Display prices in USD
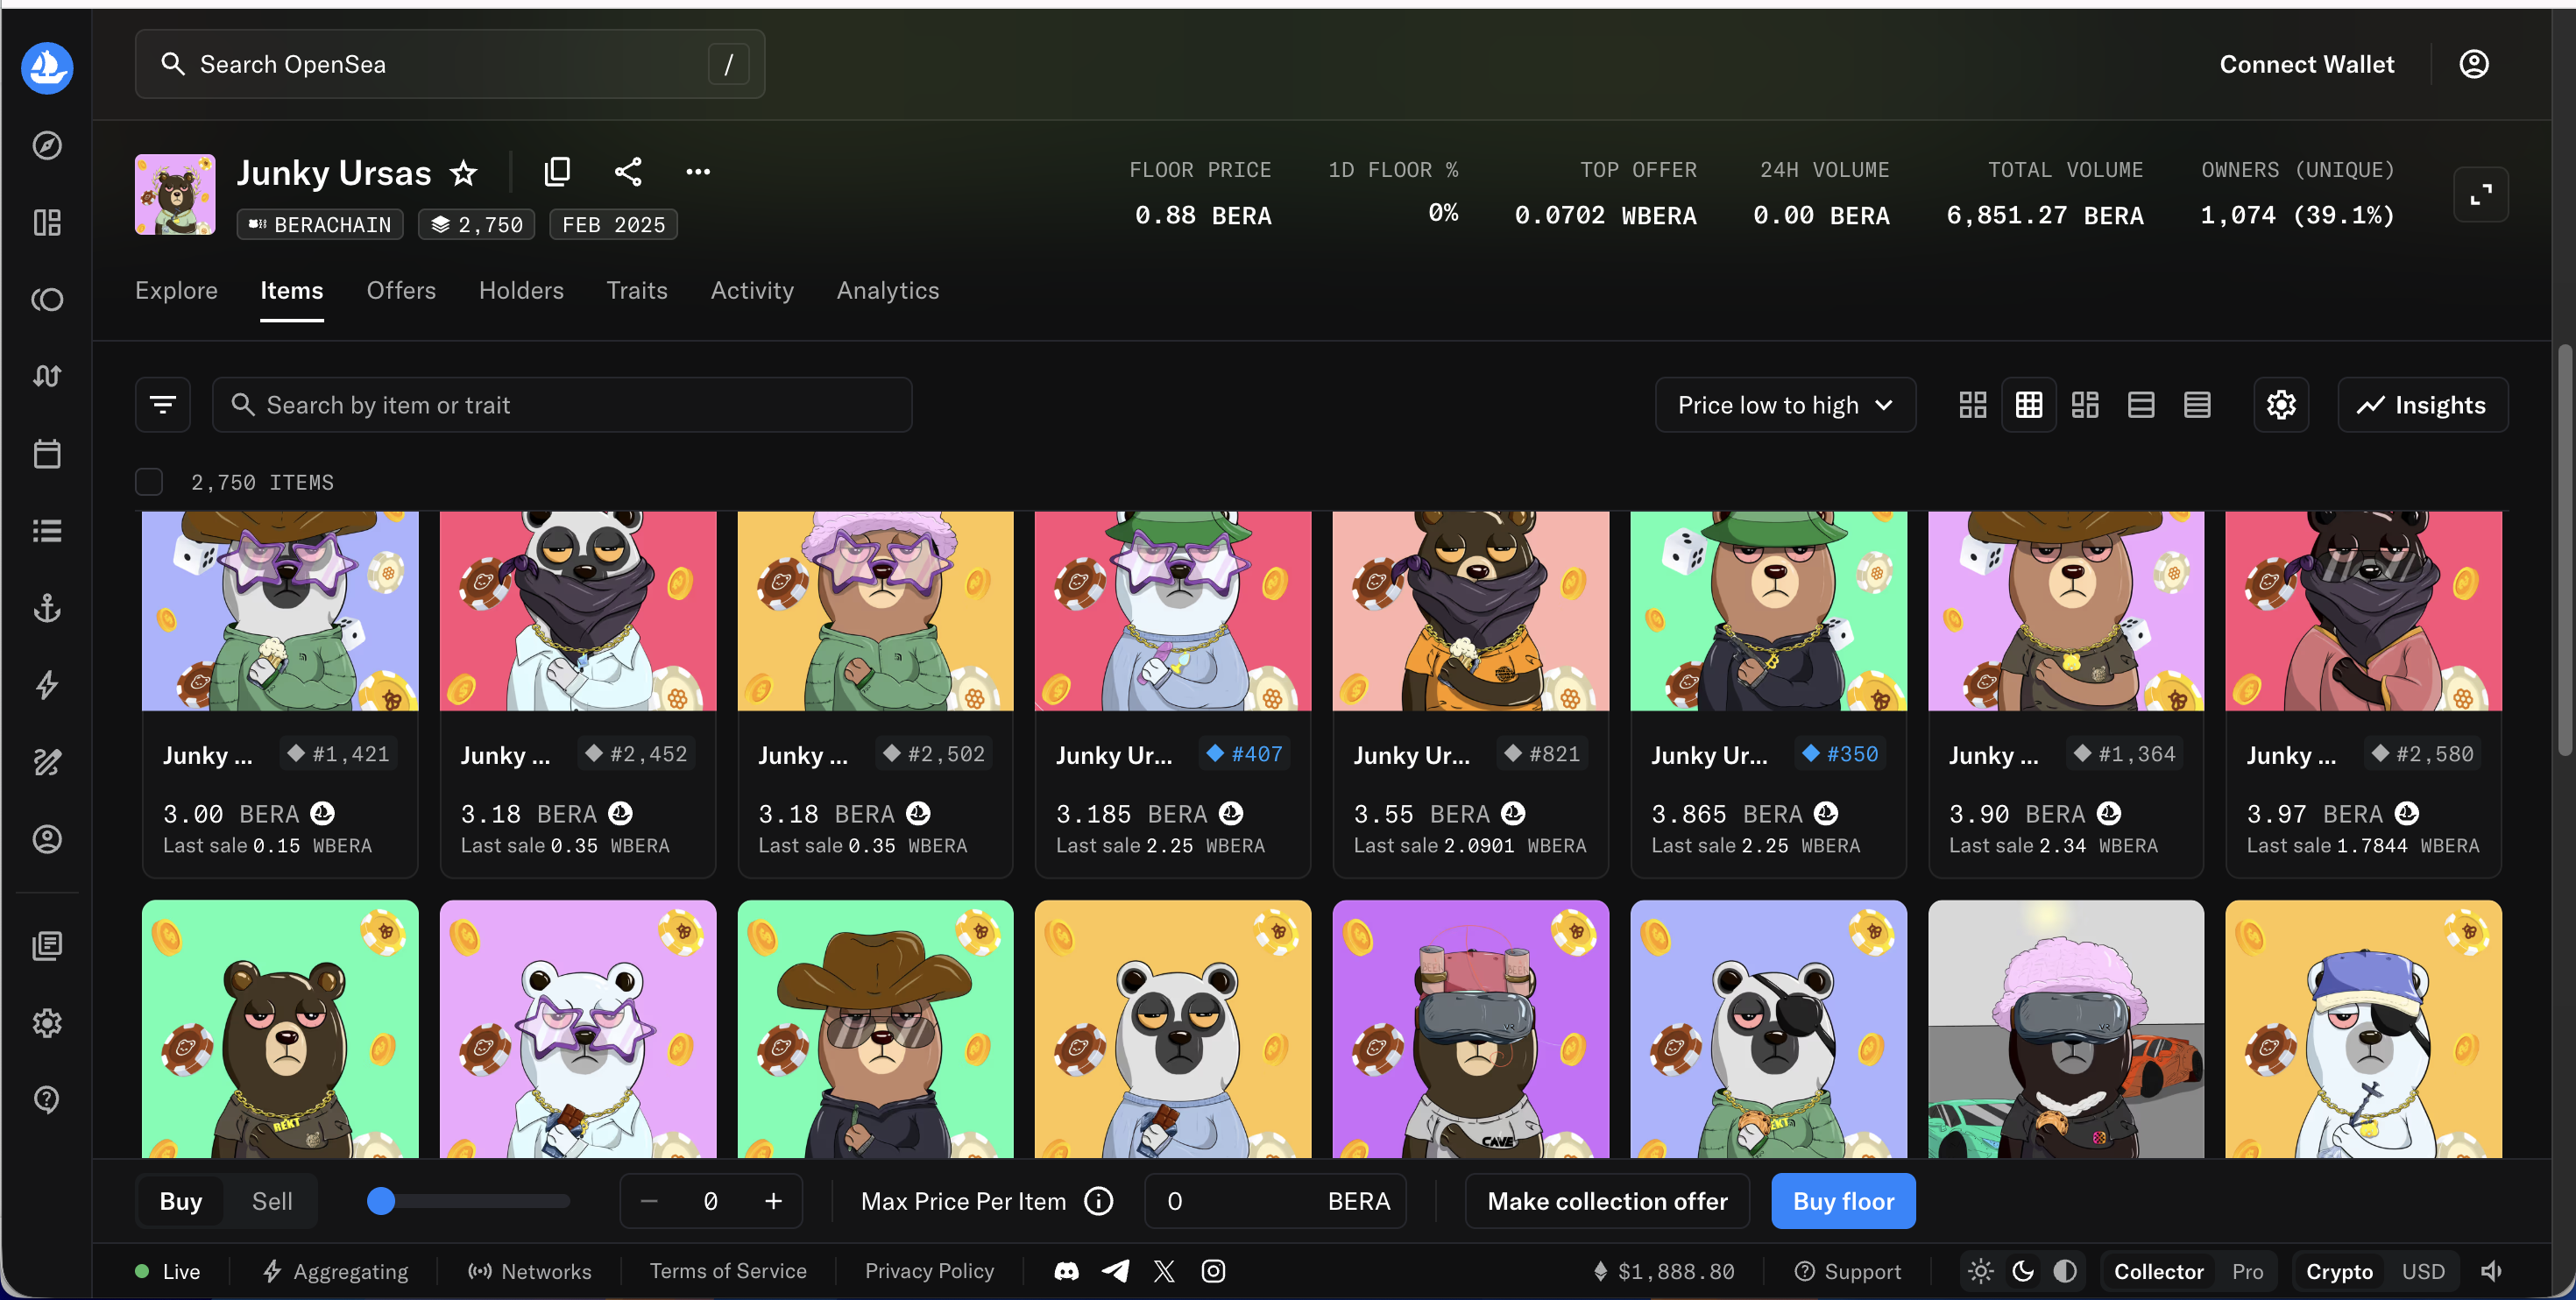Image resolution: width=2576 pixels, height=1300 pixels. click(x=2423, y=1271)
